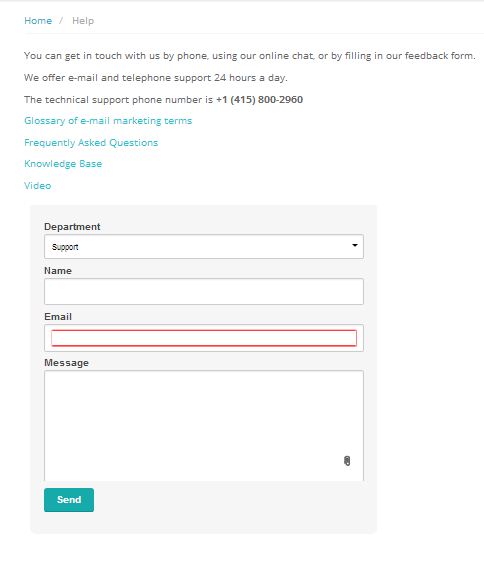Click the Message field label

[66, 363]
